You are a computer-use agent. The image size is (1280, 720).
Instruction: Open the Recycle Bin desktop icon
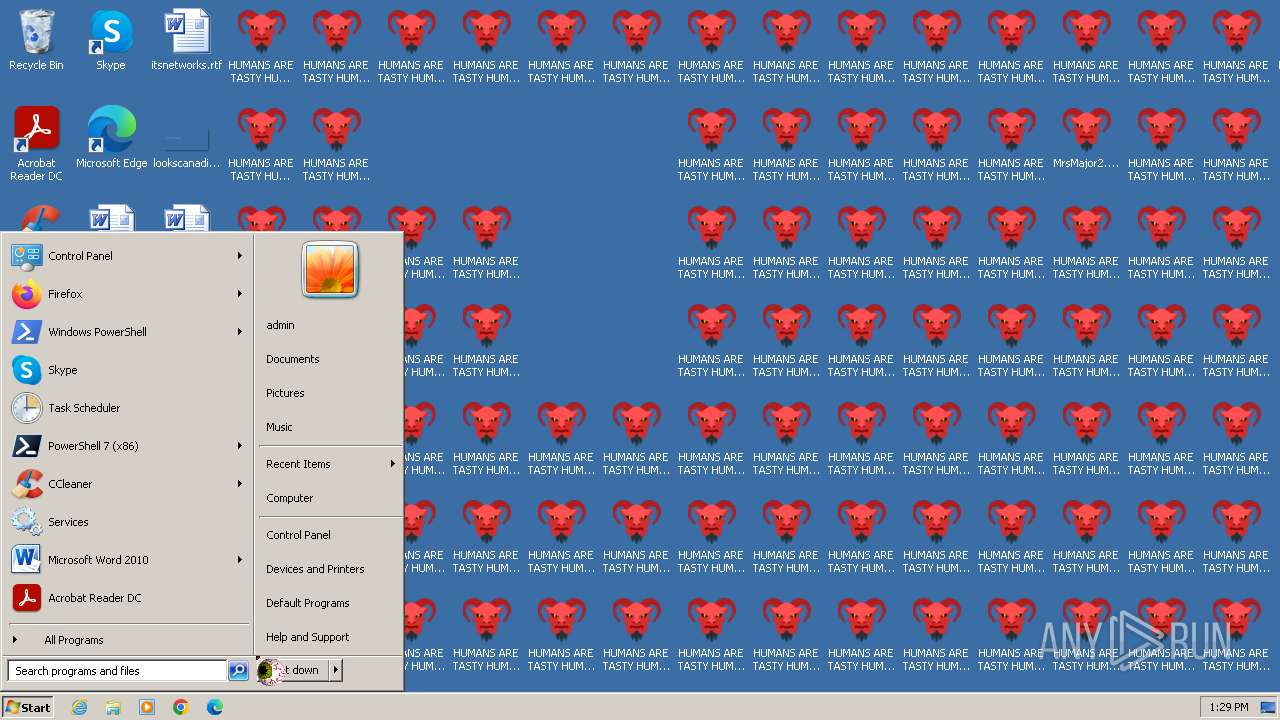point(36,40)
